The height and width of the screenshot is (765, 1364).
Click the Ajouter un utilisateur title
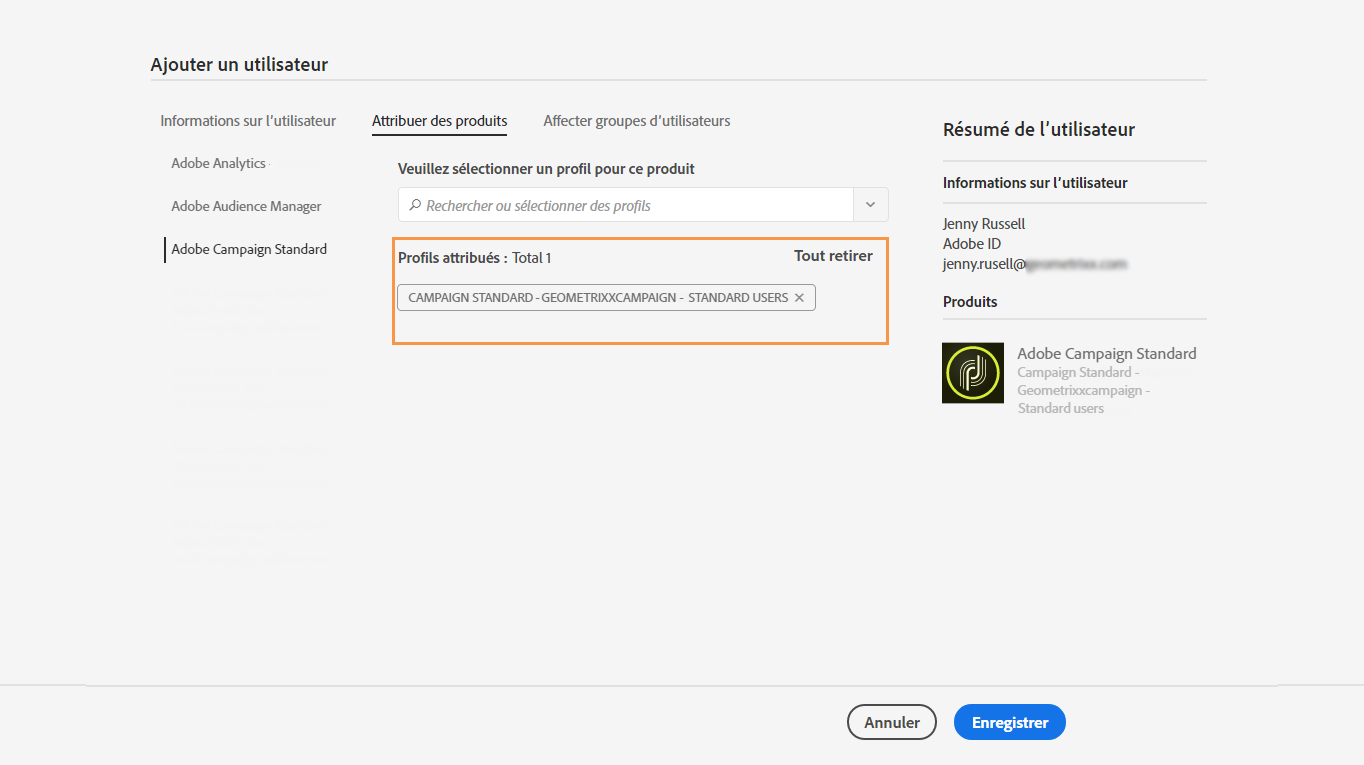coord(239,65)
